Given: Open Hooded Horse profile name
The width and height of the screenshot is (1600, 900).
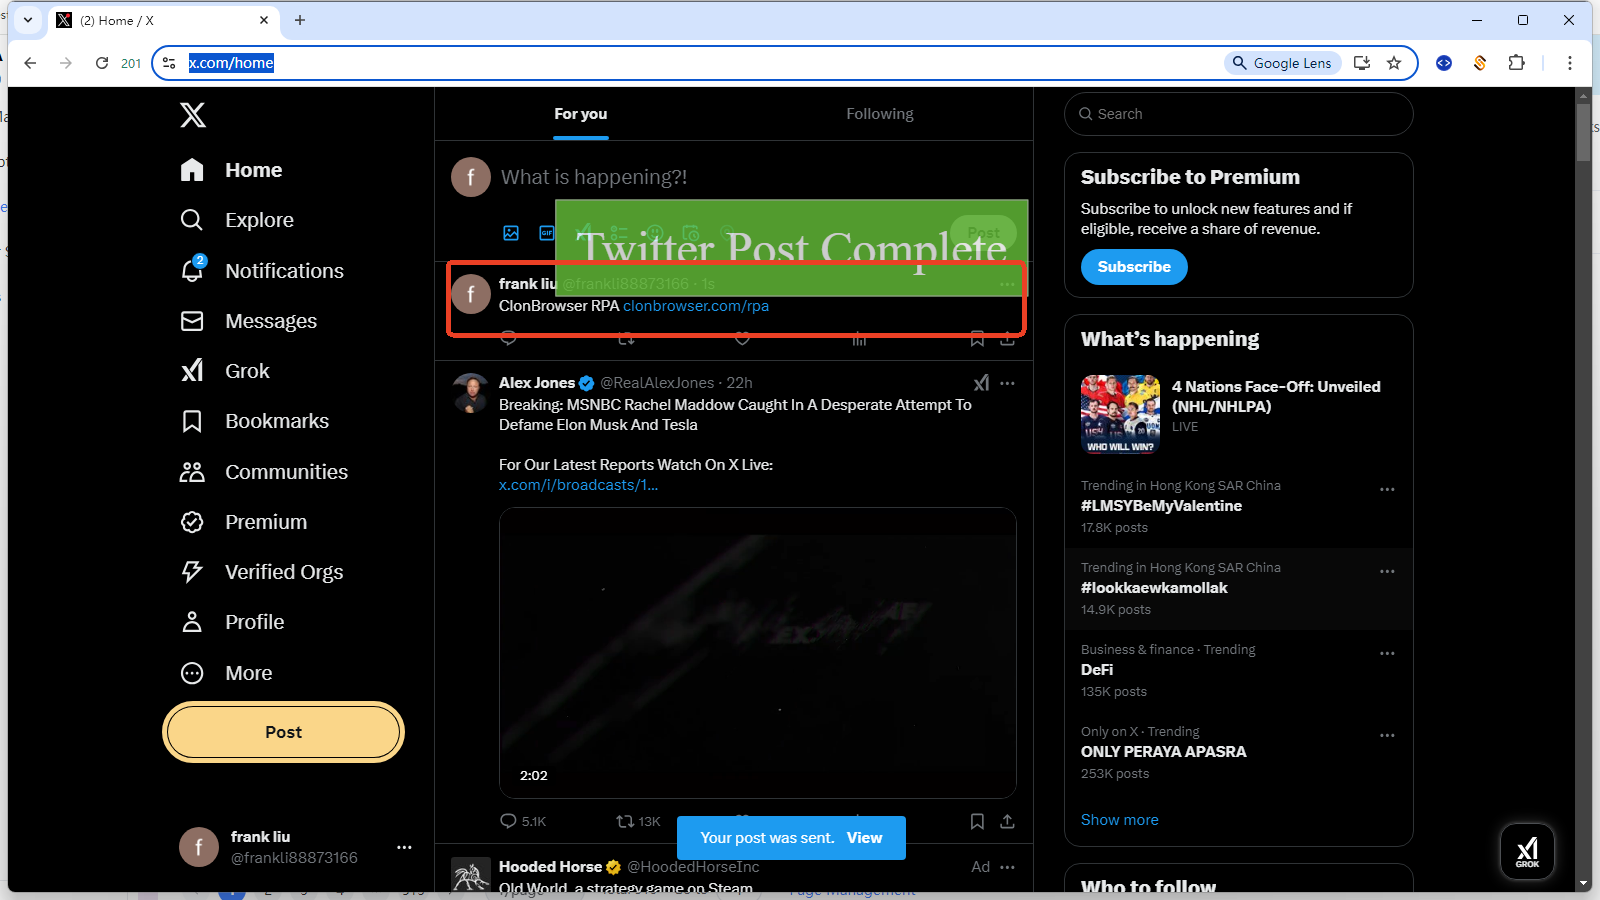Looking at the screenshot, I should tap(550, 867).
